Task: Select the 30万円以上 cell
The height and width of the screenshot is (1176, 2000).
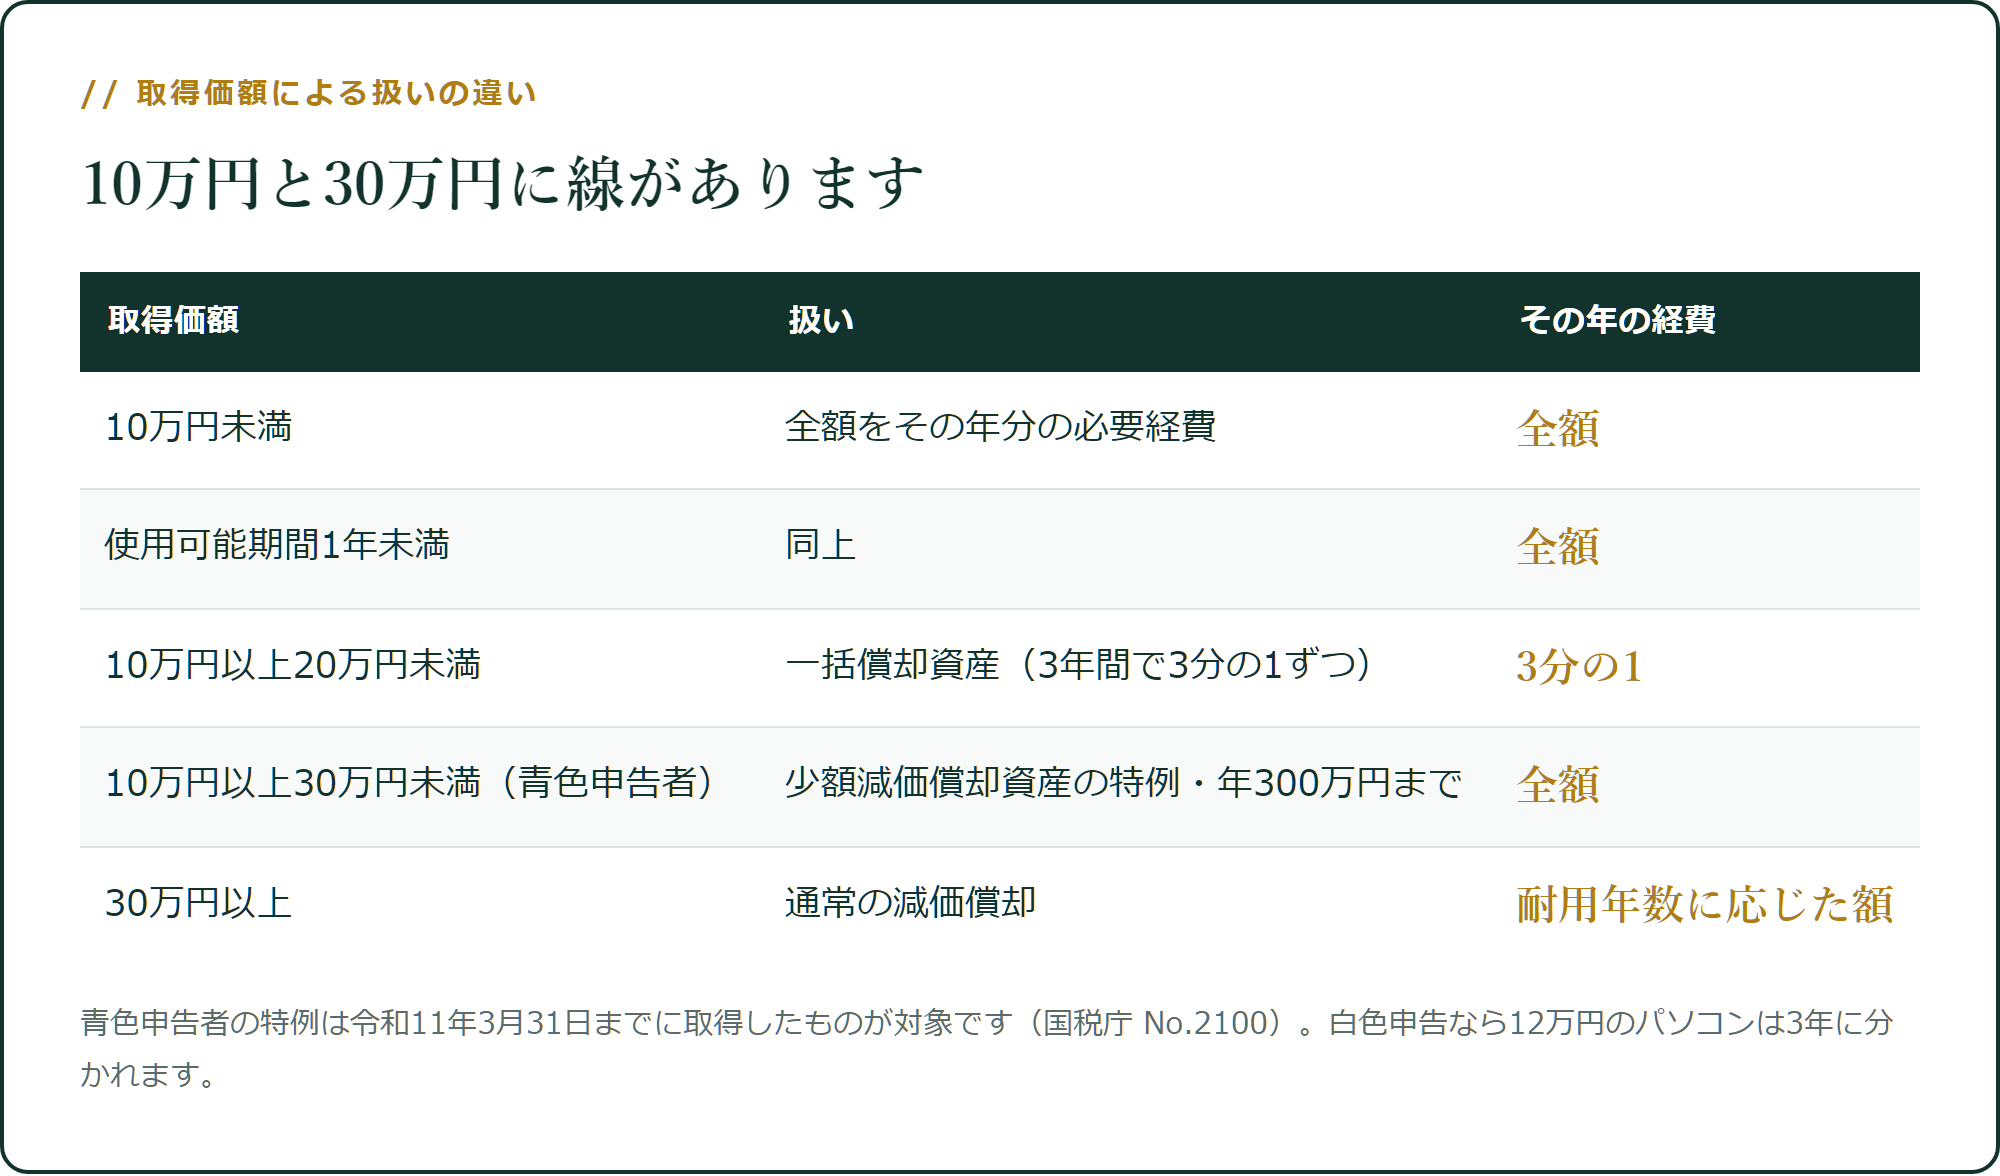Action: pyautogui.click(x=199, y=903)
